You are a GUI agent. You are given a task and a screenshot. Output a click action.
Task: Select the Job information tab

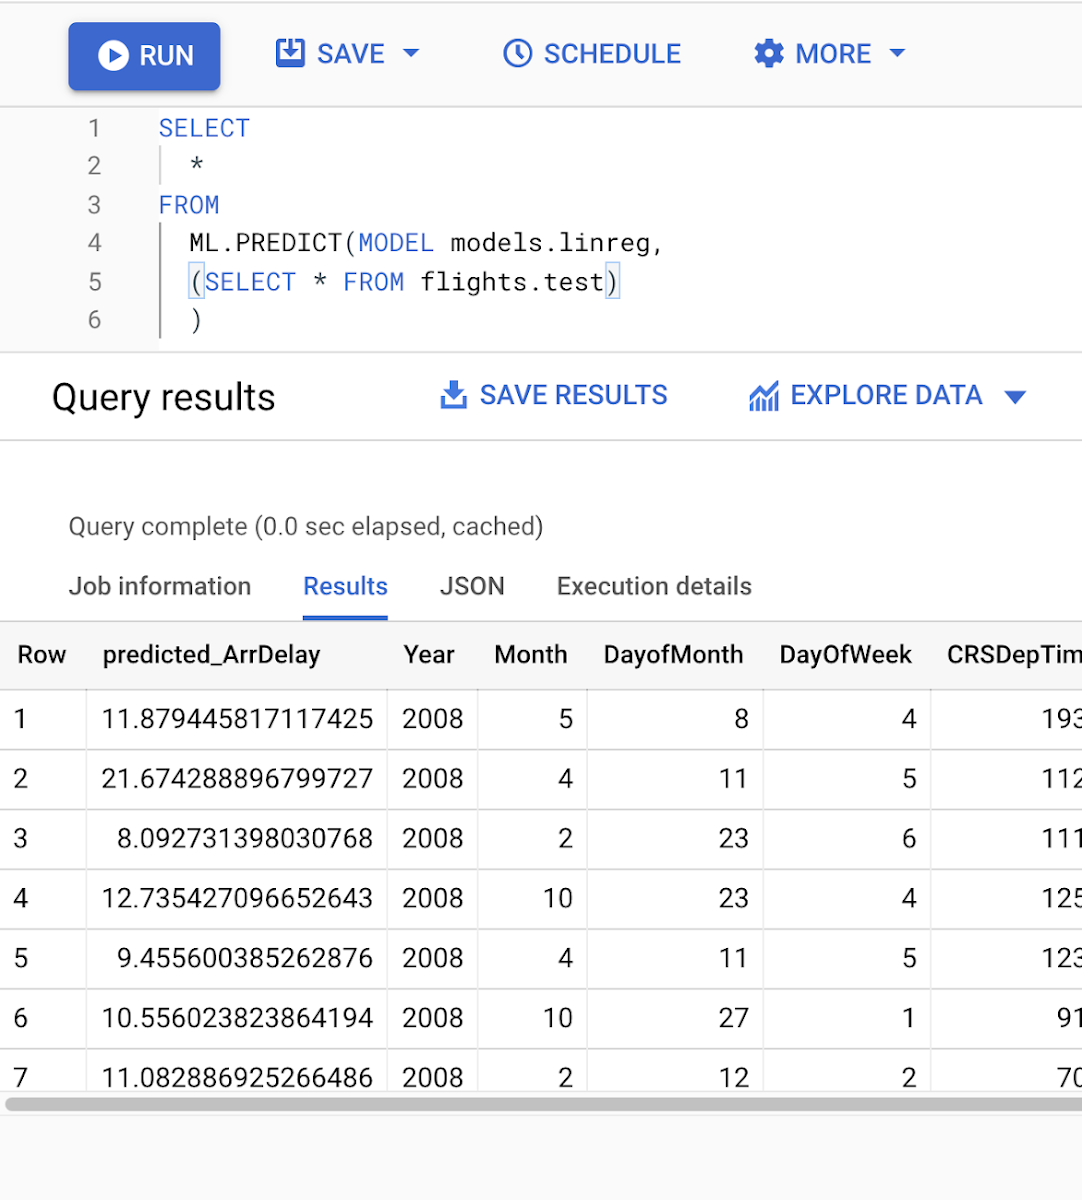(160, 586)
